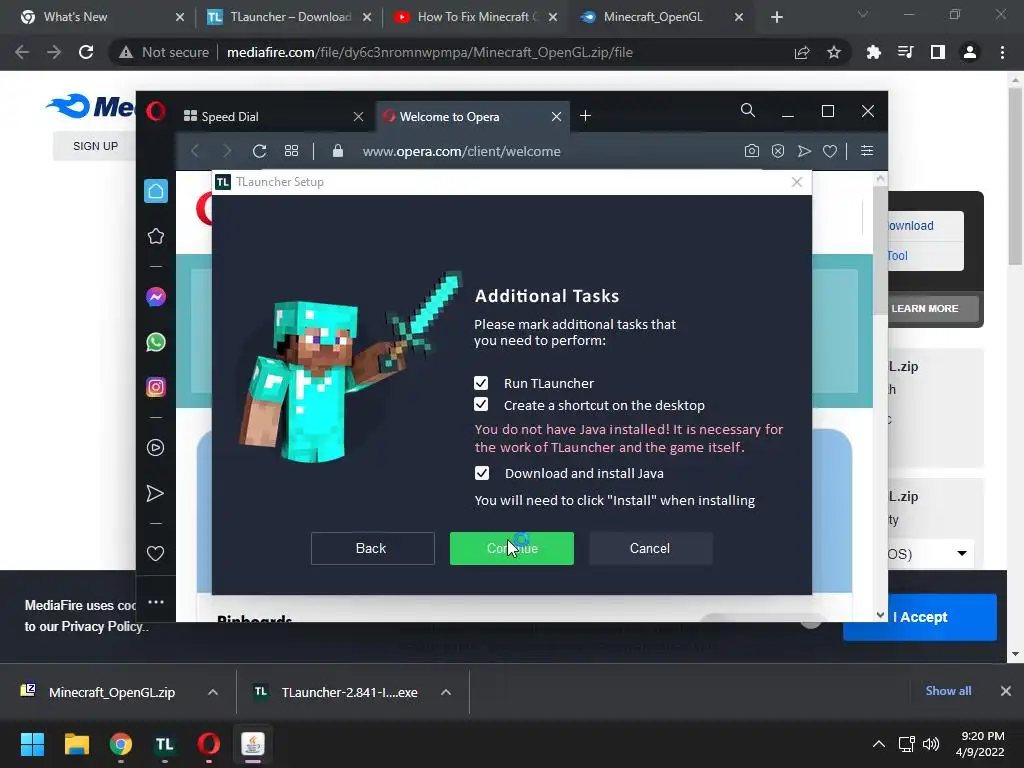1024x768 pixels.
Task: Open Chrome extensions puzzle icon
Action: point(874,52)
